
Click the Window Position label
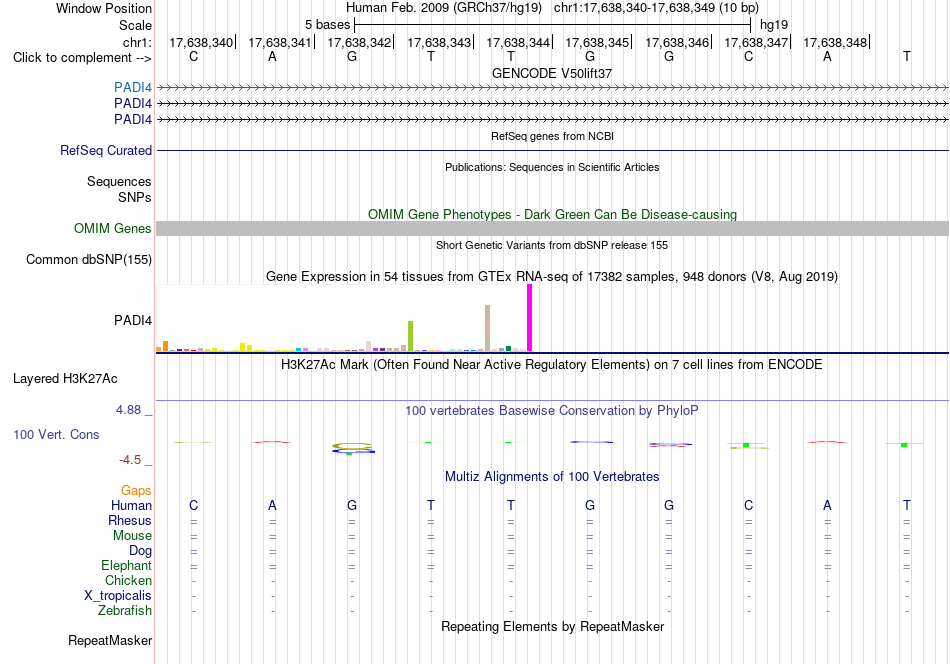click(104, 8)
